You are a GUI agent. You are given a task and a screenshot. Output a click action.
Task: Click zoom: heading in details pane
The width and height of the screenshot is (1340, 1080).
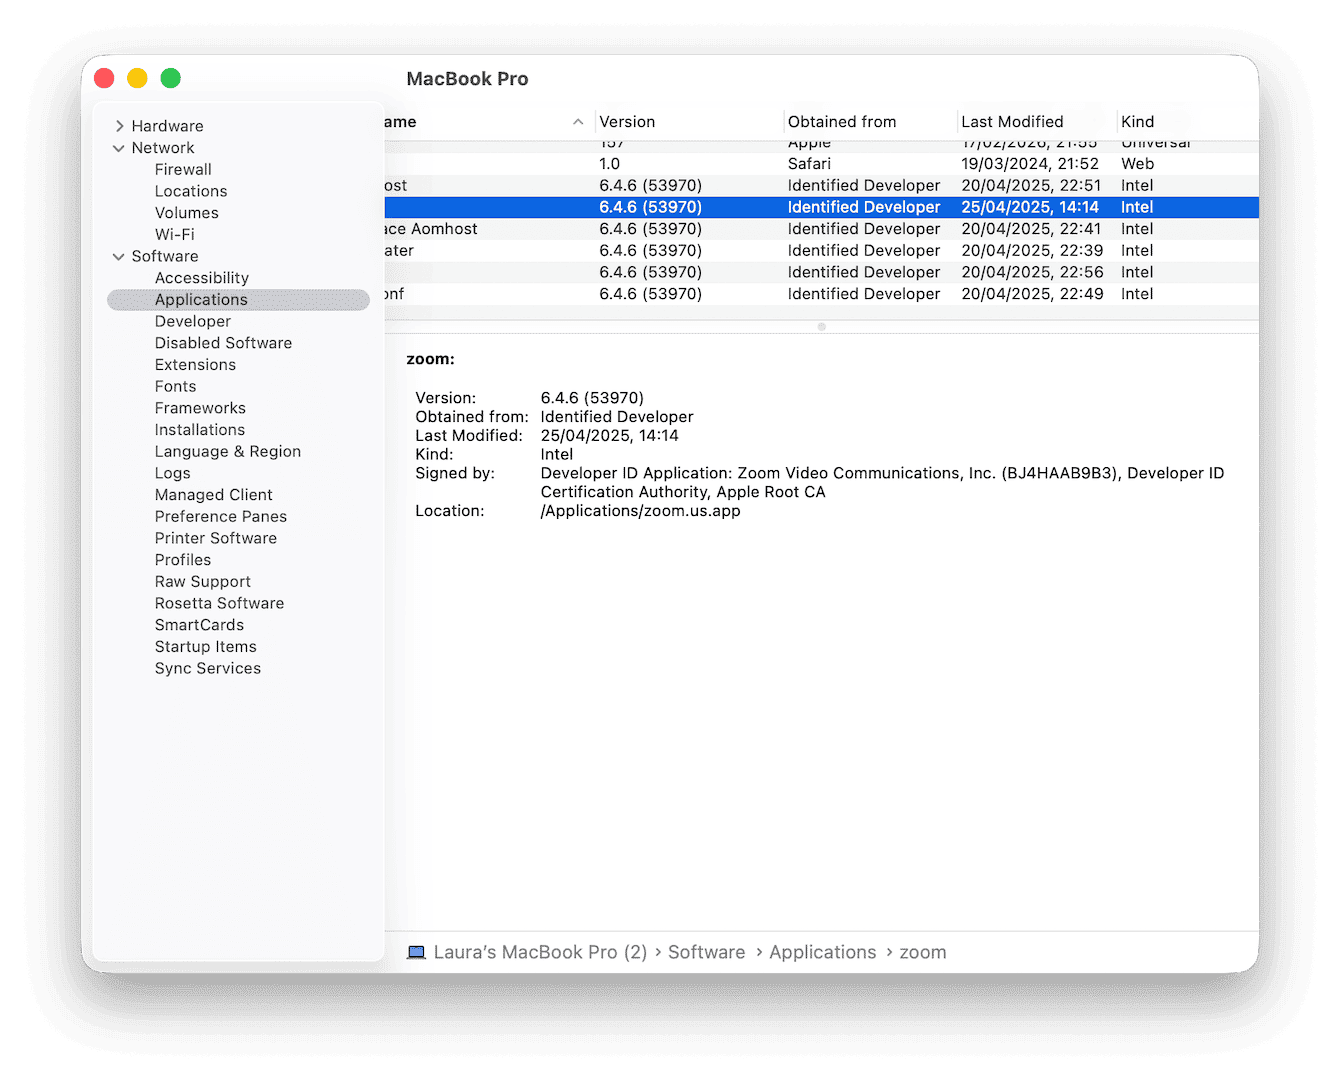[x=430, y=359]
